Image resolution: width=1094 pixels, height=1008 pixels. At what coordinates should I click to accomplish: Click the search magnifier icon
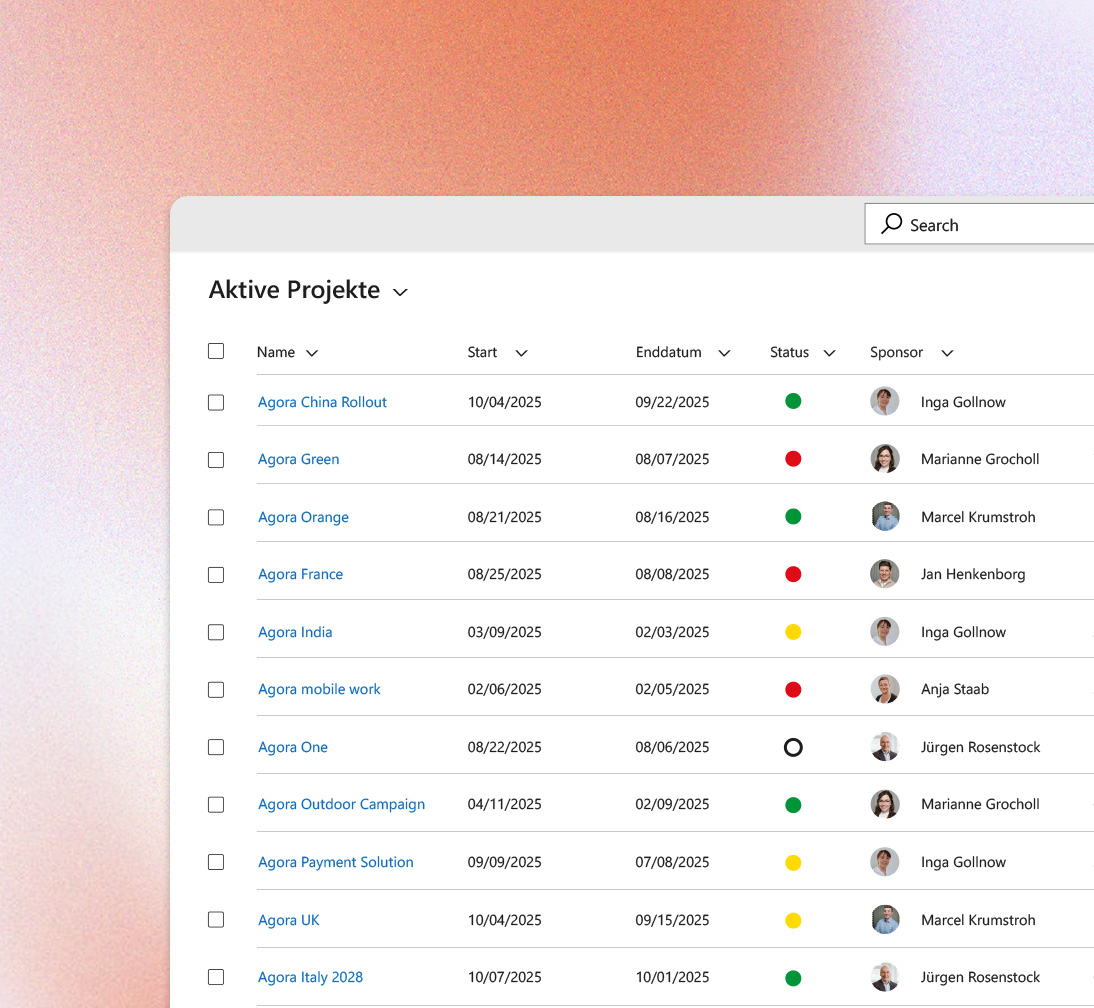point(891,224)
